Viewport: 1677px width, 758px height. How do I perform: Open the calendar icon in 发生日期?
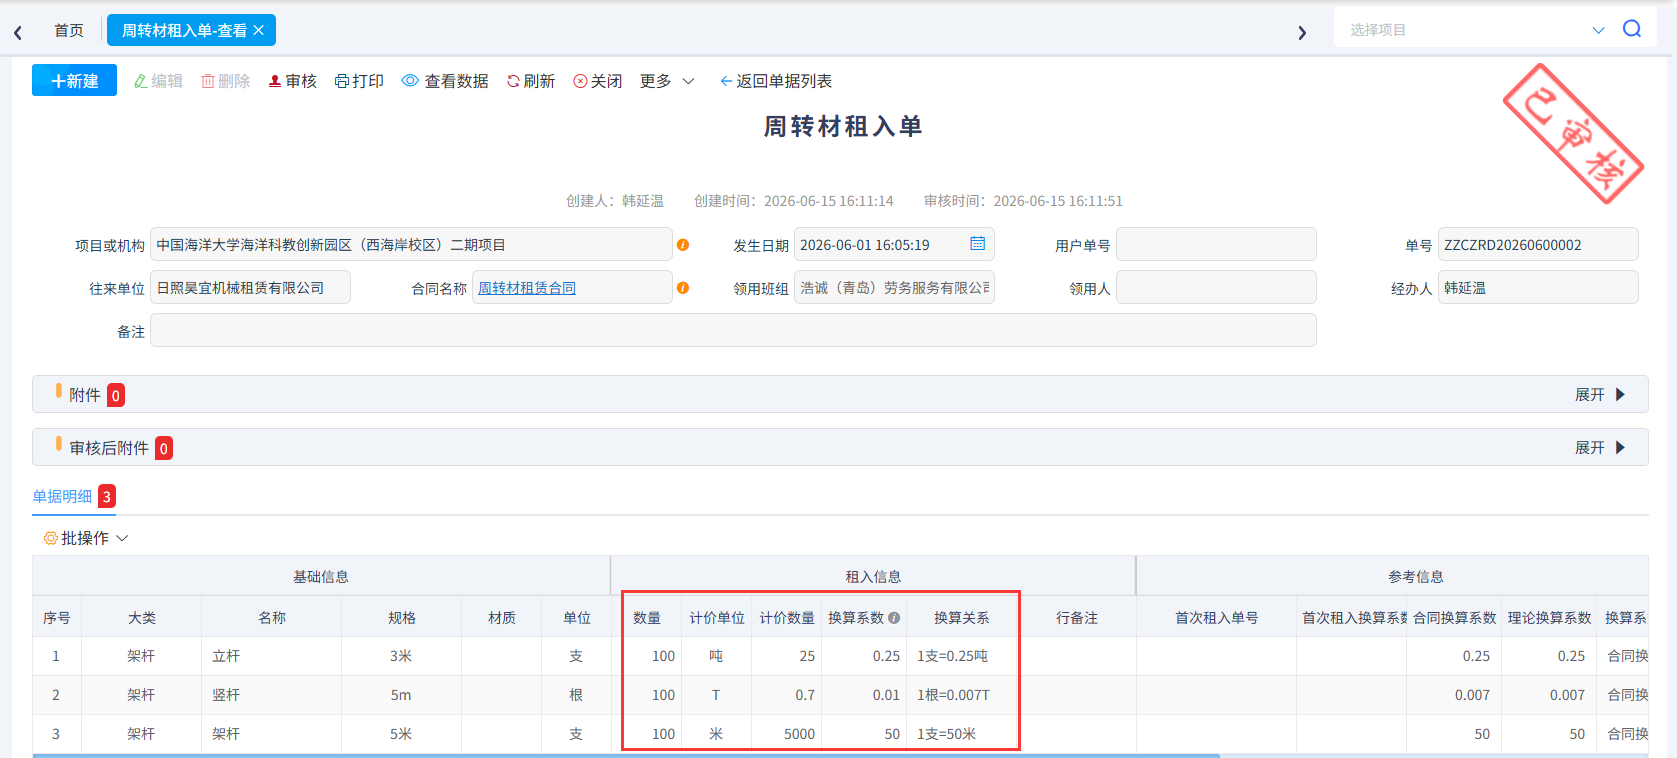coord(977,243)
